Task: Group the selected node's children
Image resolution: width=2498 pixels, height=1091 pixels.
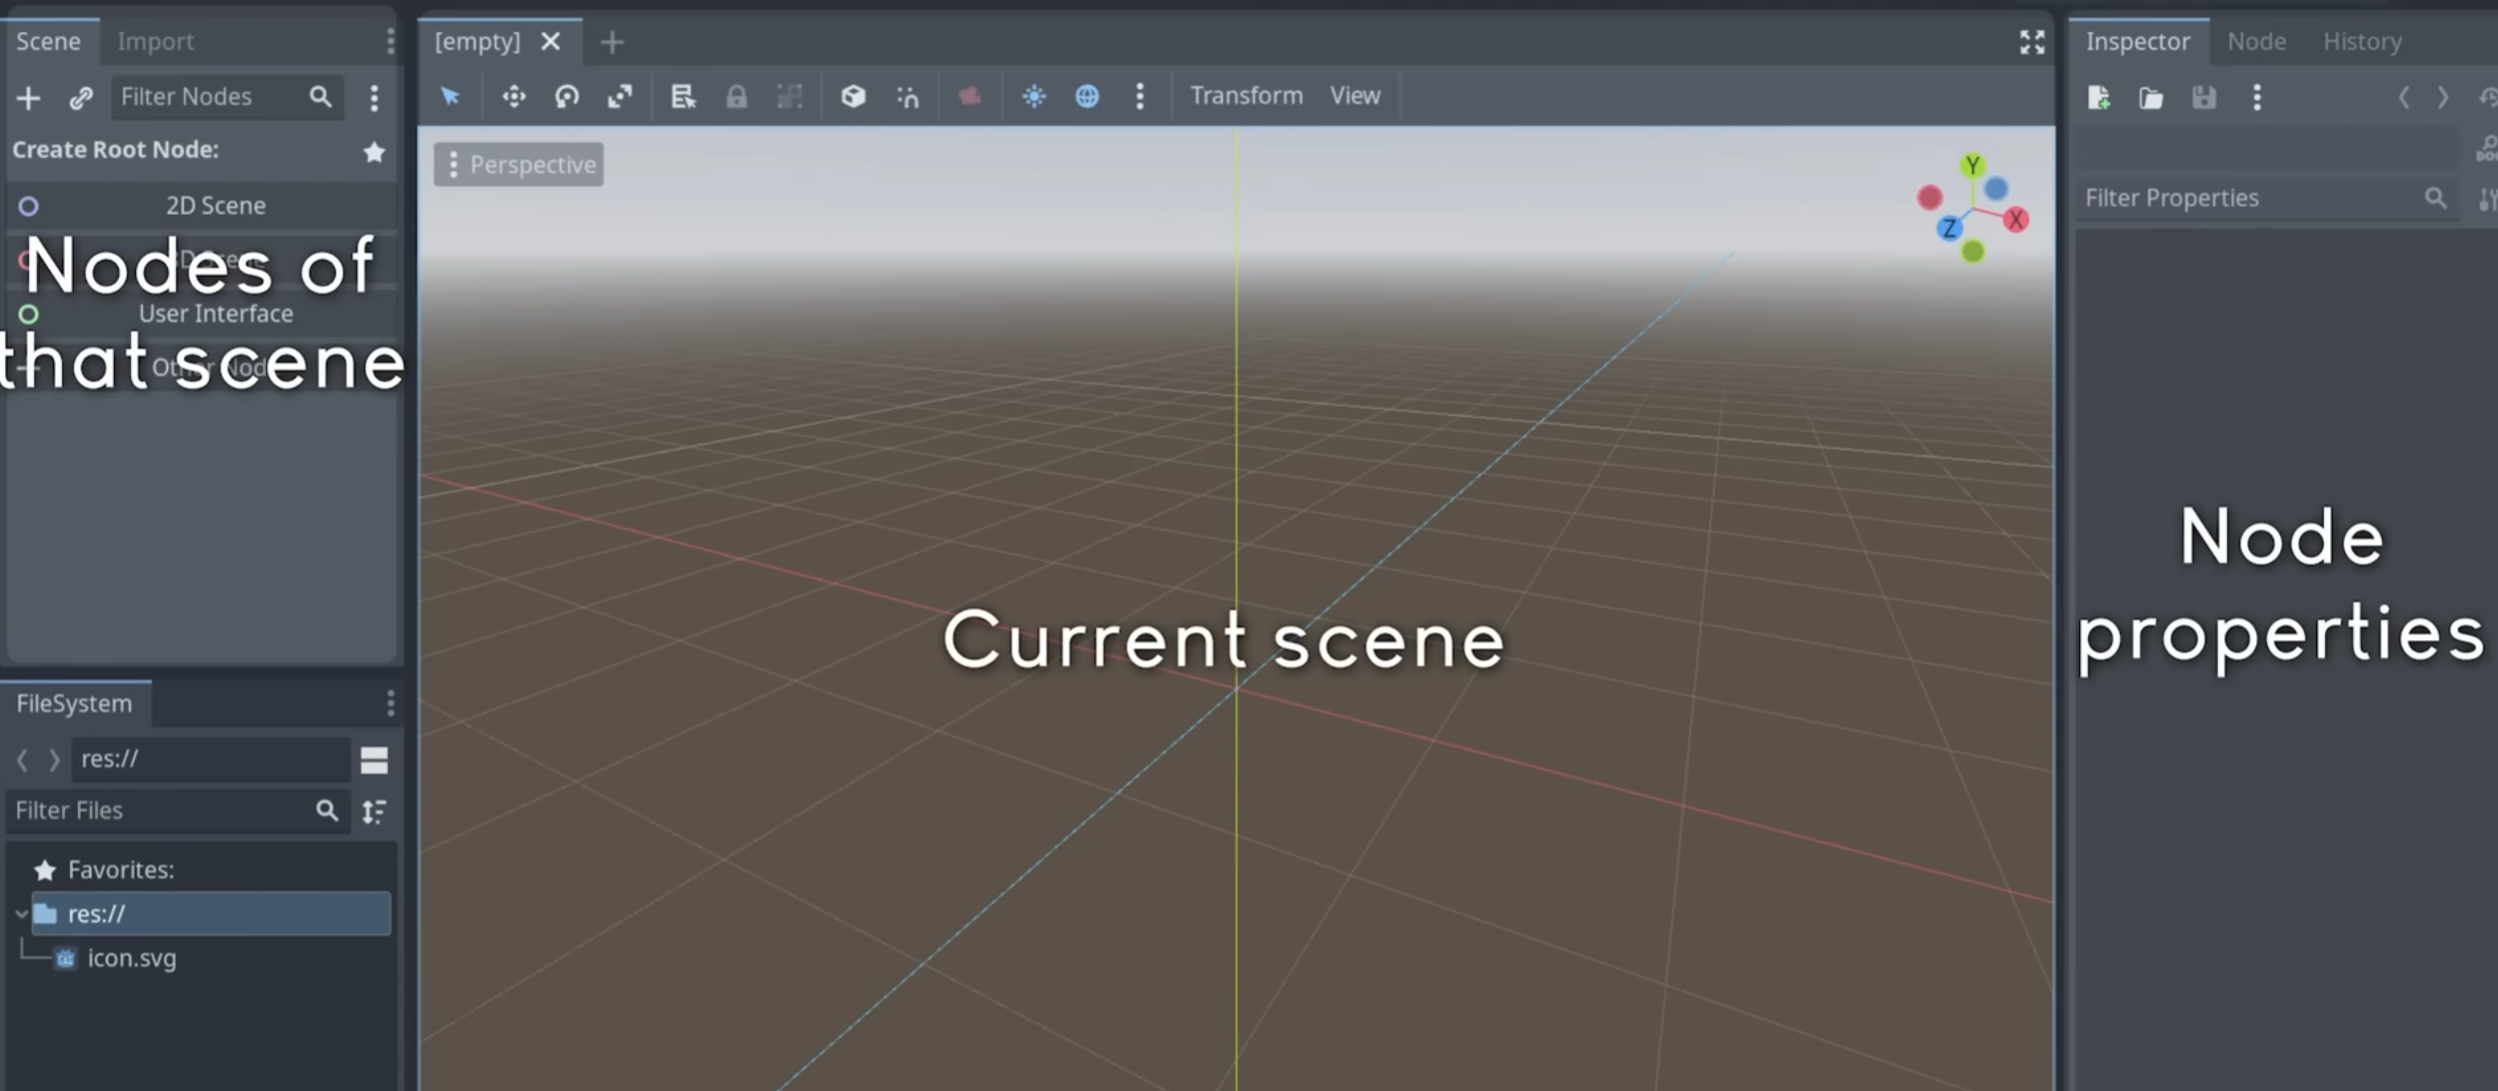Action: 790,96
